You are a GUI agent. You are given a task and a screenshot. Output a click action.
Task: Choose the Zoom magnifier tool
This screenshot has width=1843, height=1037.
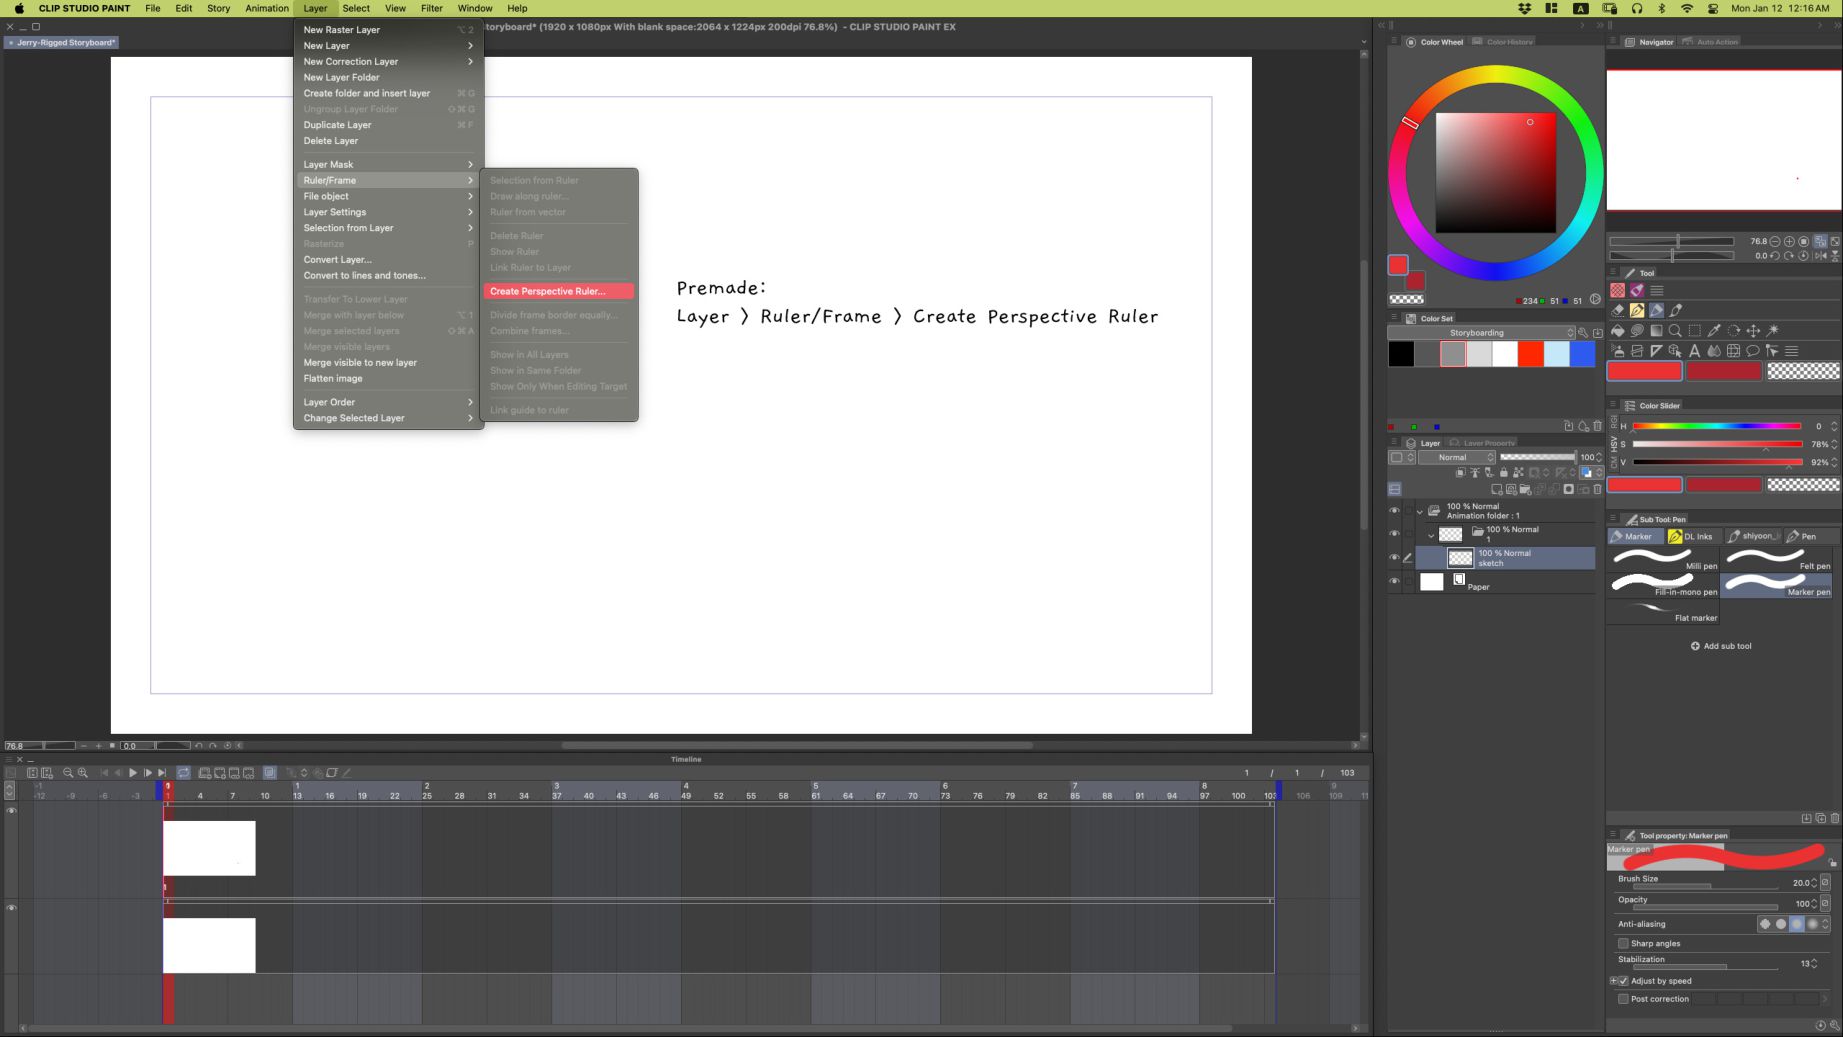point(1675,331)
